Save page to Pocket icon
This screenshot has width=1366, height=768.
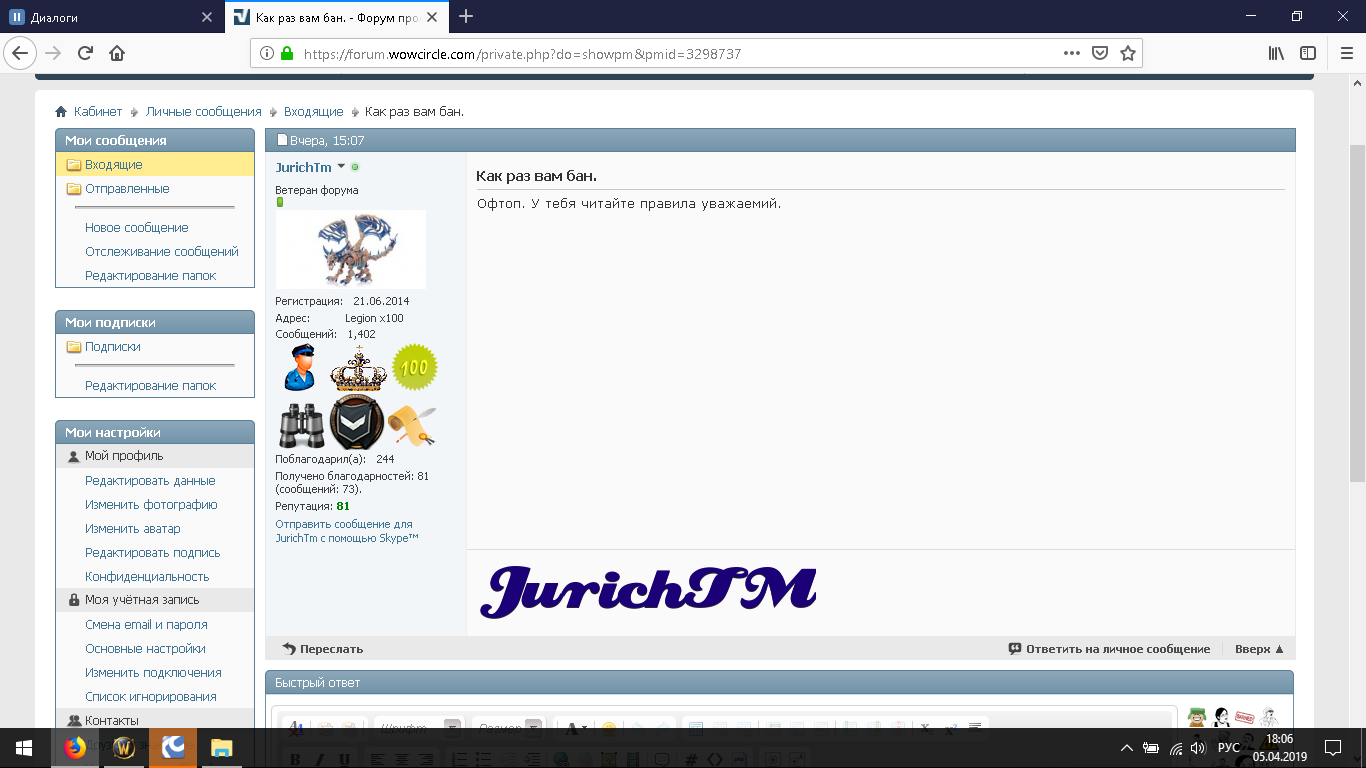(1099, 54)
